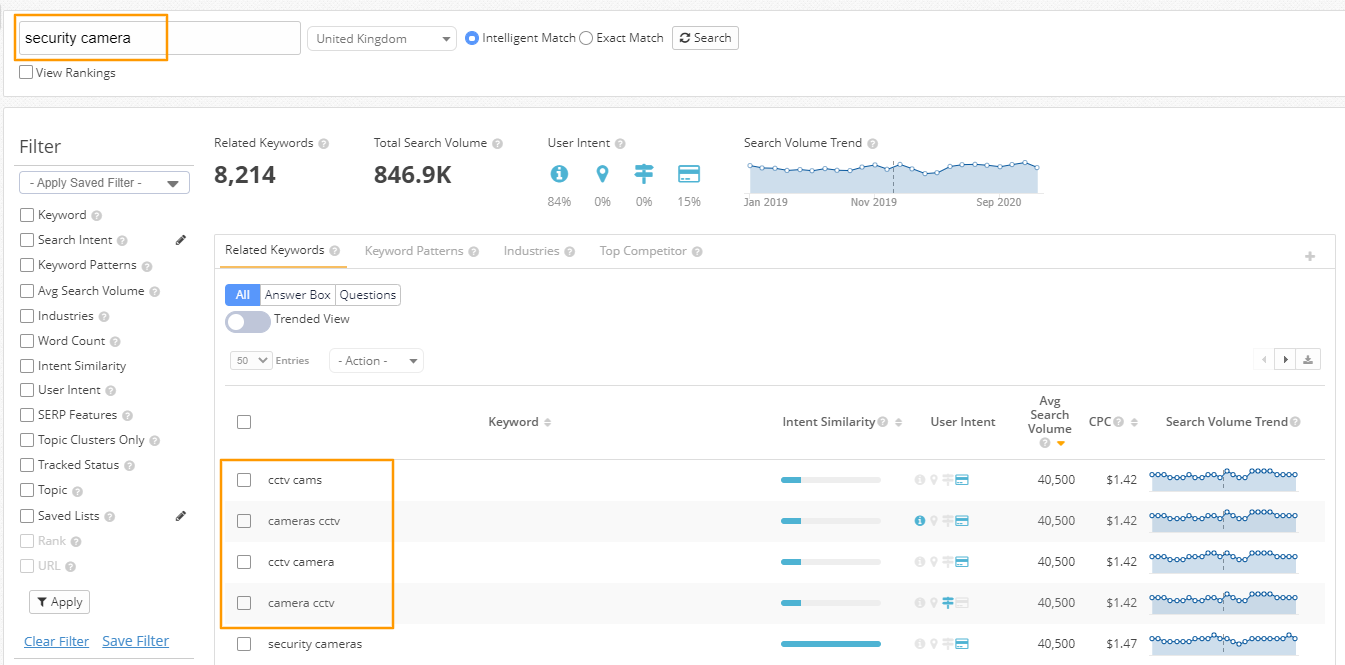Viewport: 1345px width, 665px height.
Task: Expand the Apply Saved Filter dropdown
Action: pyautogui.click(x=104, y=183)
